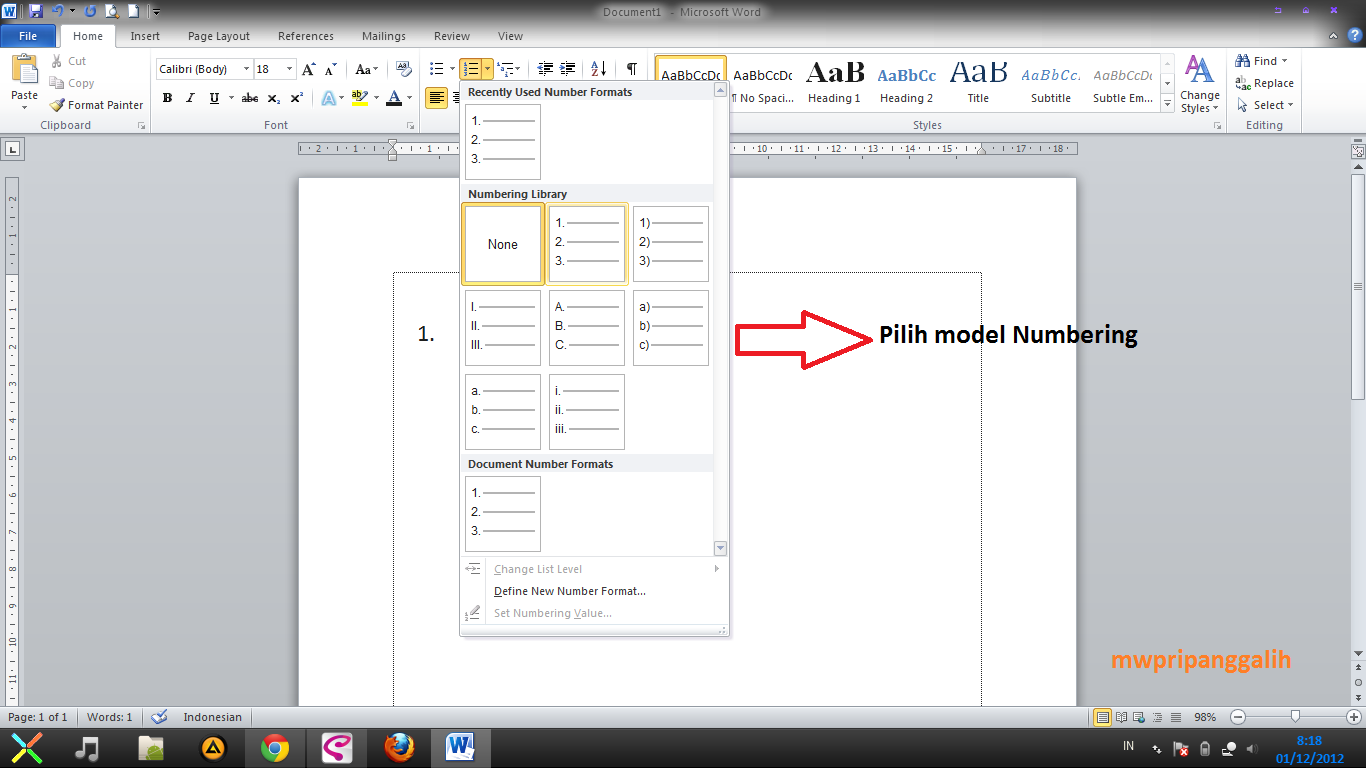The height and width of the screenshot is (768, 1366).
Task: Select the Sort icon
Action: tap(598, 67)
